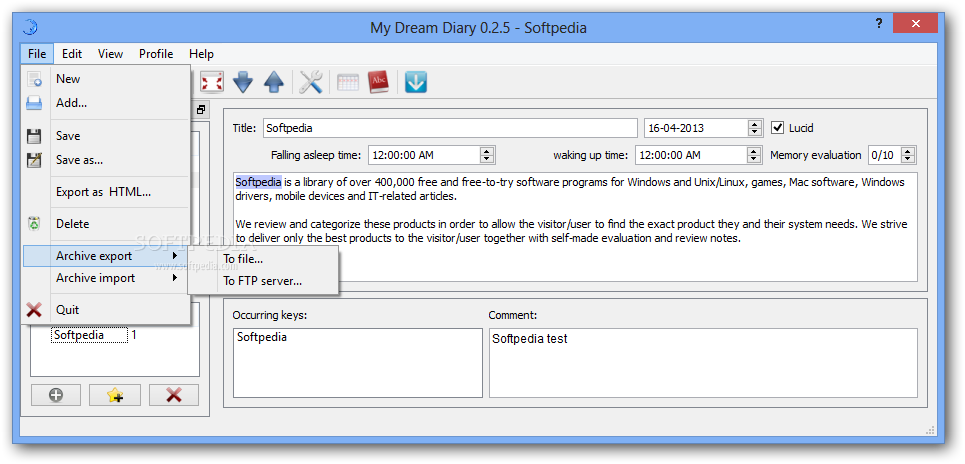Toggle the Lucid checkbox
Screen dimensions: 965x464
pos(777,128)
